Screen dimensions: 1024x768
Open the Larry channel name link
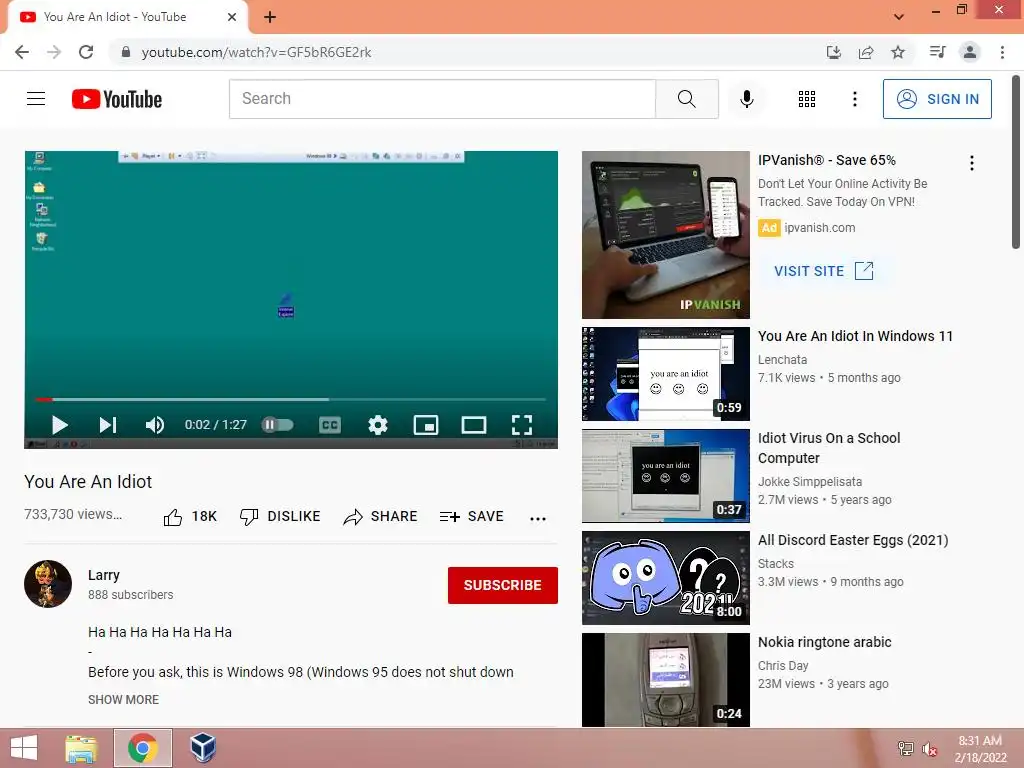[104, 575]
